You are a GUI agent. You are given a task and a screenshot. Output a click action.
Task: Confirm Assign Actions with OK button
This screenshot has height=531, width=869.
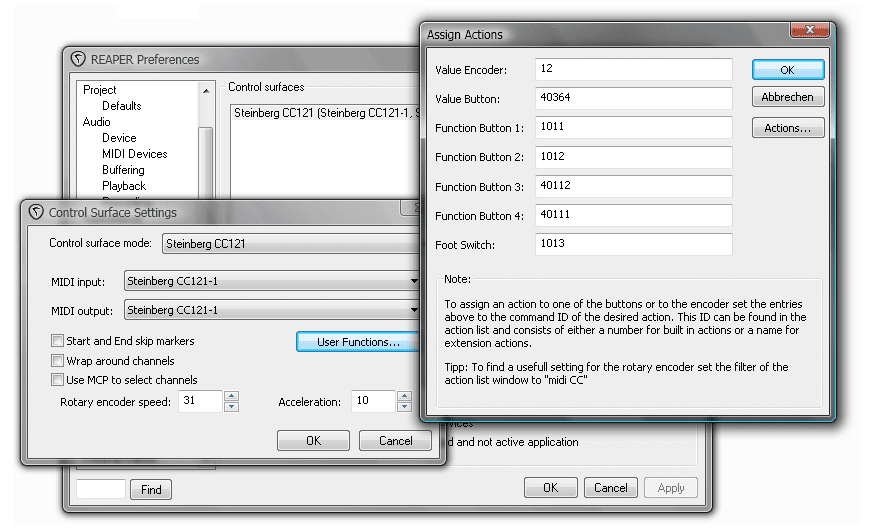point(788,70)
